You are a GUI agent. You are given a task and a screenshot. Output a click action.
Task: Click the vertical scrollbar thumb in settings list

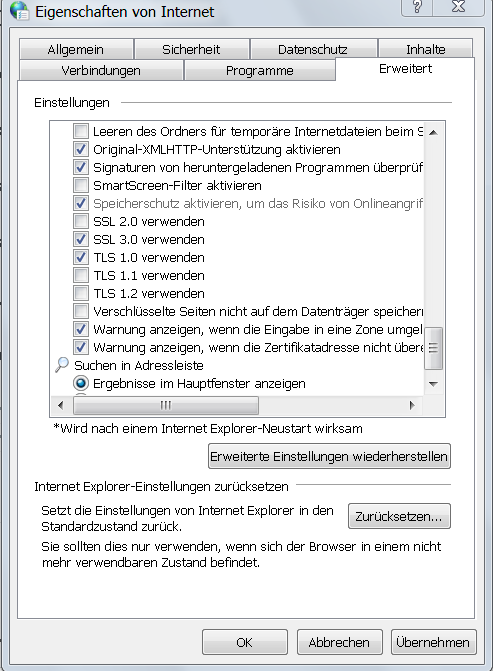point(434,348)
